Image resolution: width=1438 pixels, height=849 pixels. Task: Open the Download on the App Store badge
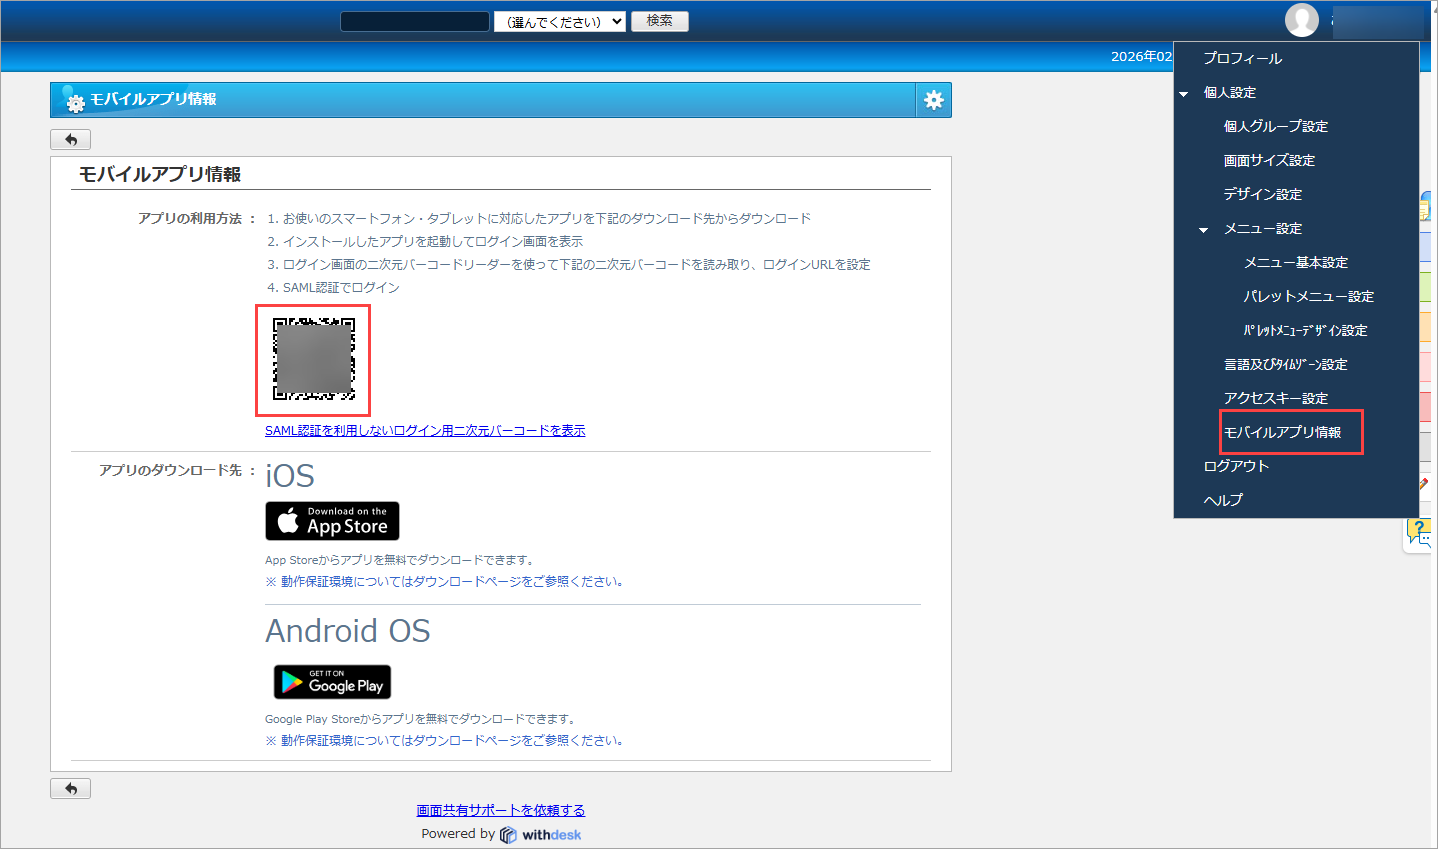332,521
